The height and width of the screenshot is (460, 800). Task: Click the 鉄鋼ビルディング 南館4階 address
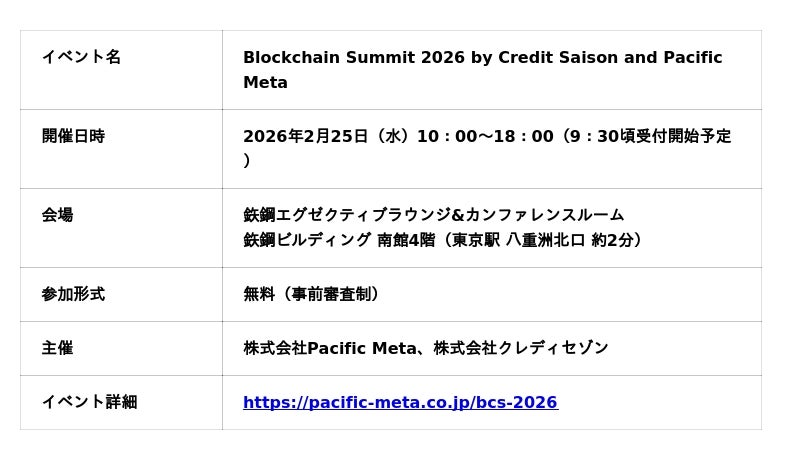point(338,240)
